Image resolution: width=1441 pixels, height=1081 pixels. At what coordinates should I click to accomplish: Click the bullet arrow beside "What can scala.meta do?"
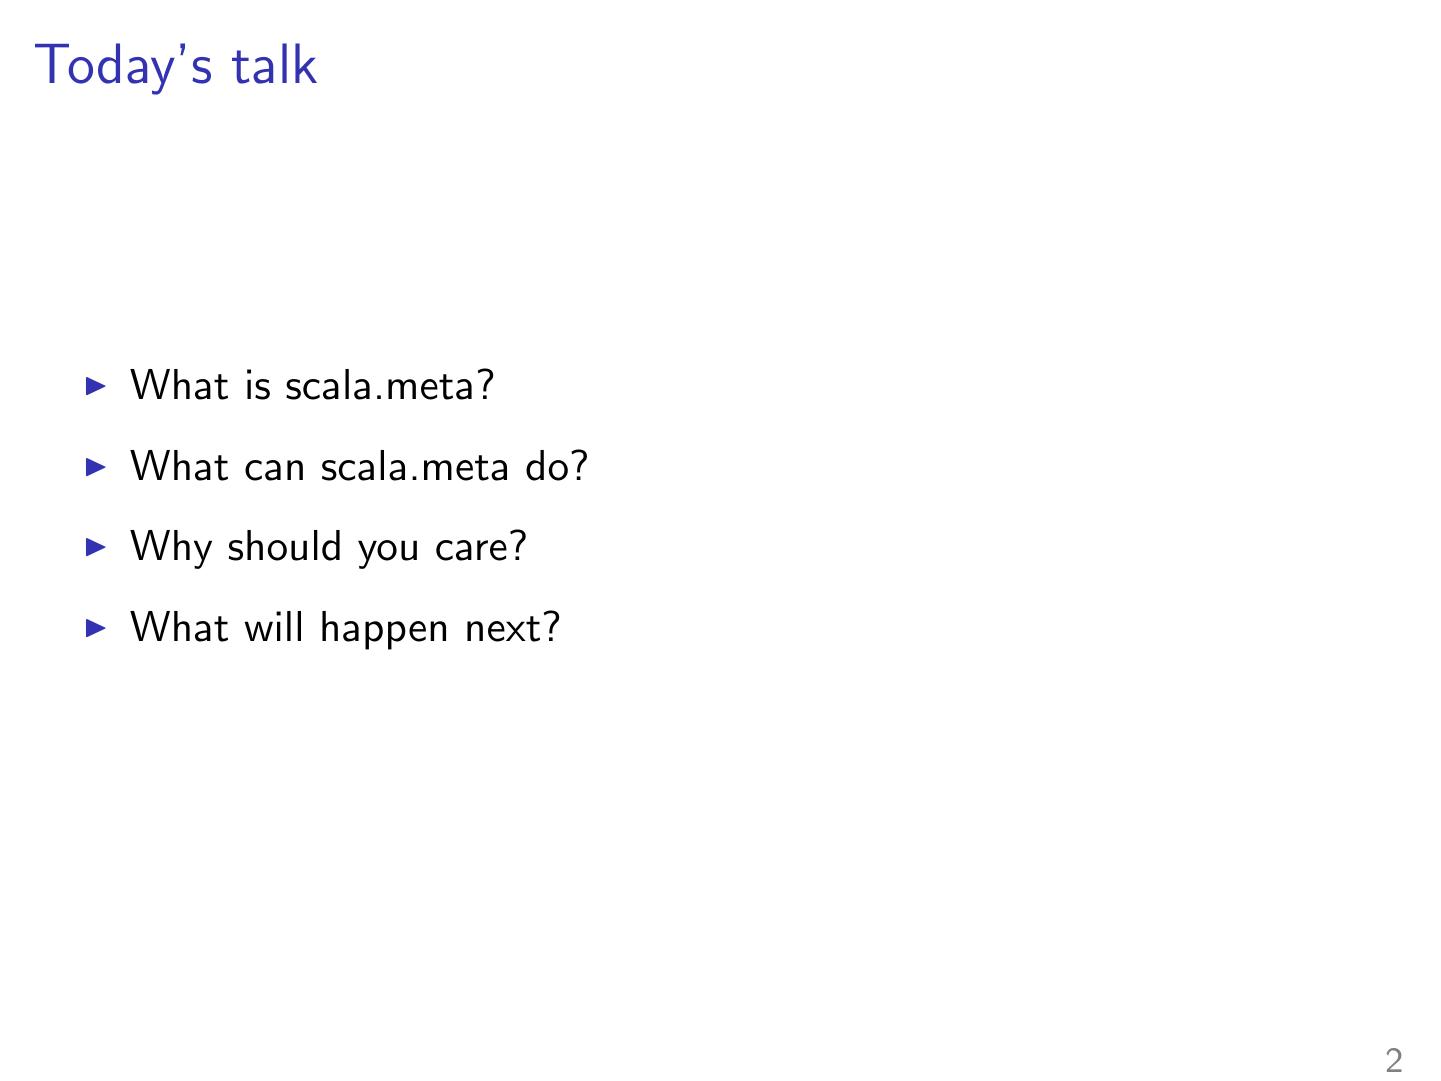(96, 466)
